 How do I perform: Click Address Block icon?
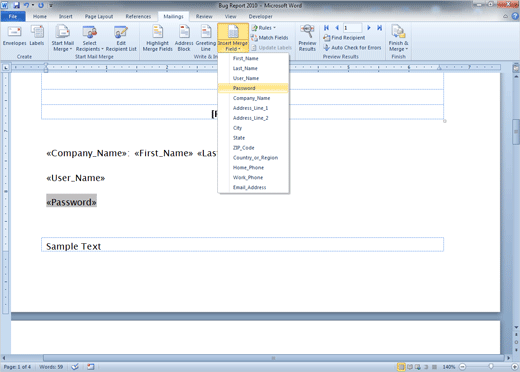pos(184,38)
